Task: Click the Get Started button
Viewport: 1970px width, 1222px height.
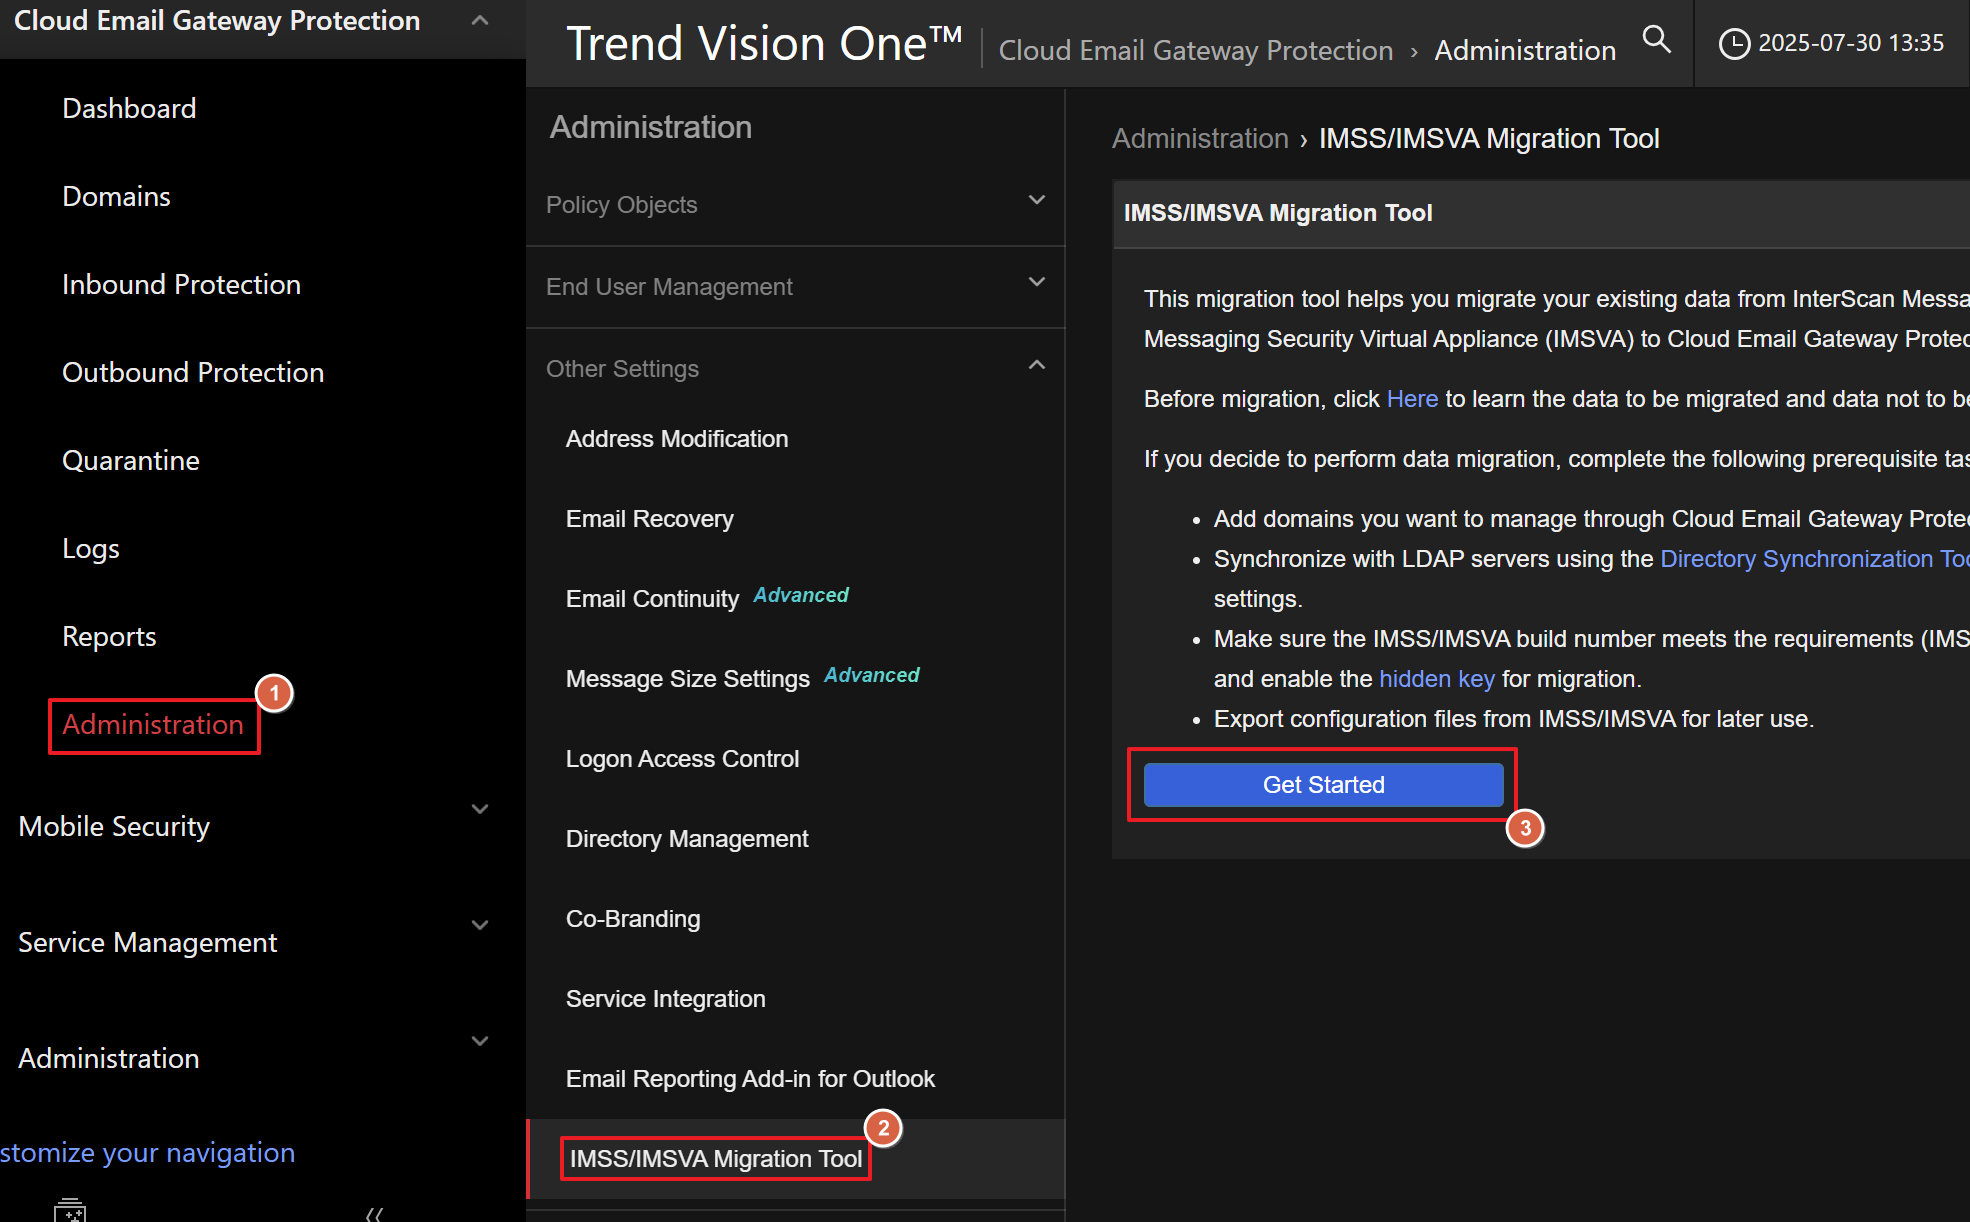Action: tap(1323, 785)
